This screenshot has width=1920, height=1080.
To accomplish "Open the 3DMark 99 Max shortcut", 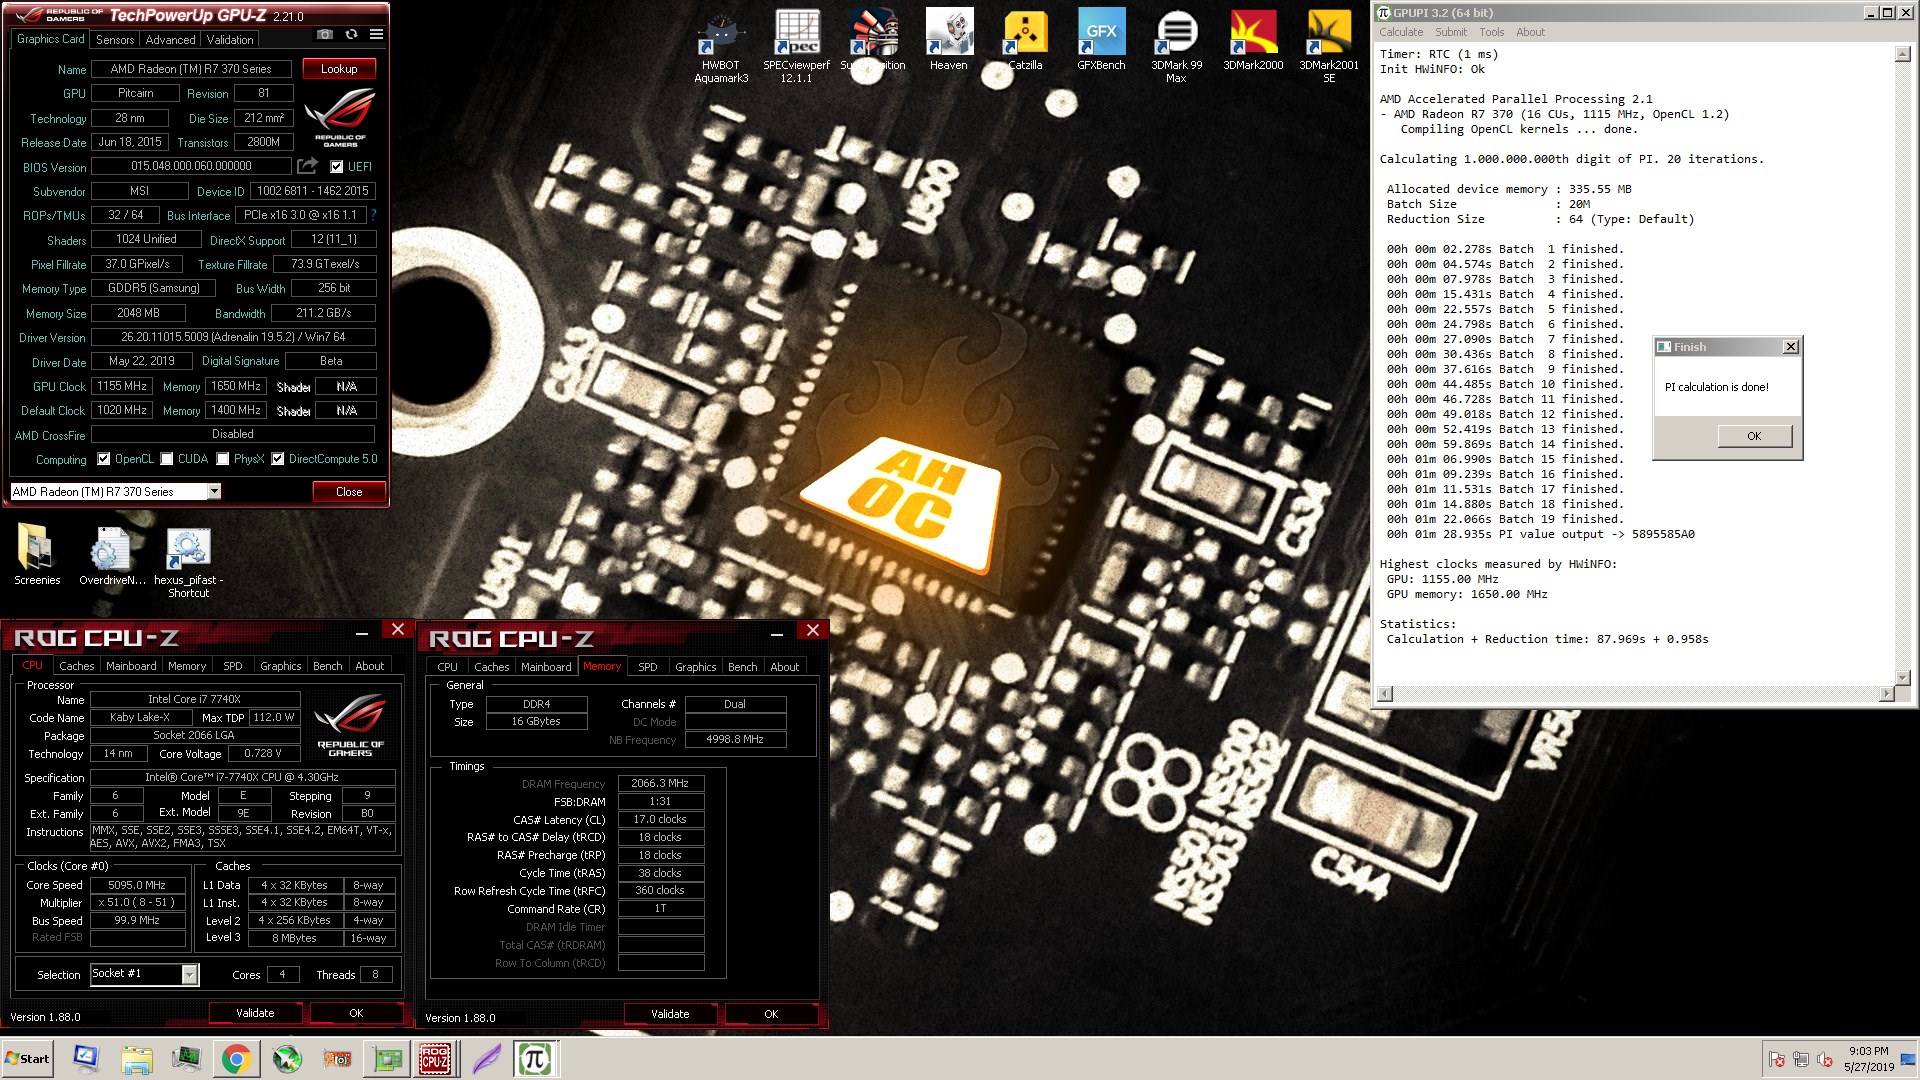I will pyautogui.click(x=1176, y=47).
